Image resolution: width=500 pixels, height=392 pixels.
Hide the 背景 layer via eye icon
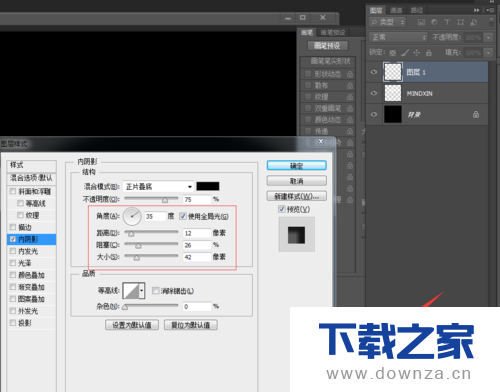pyautogui.click(x=374, y=114)
